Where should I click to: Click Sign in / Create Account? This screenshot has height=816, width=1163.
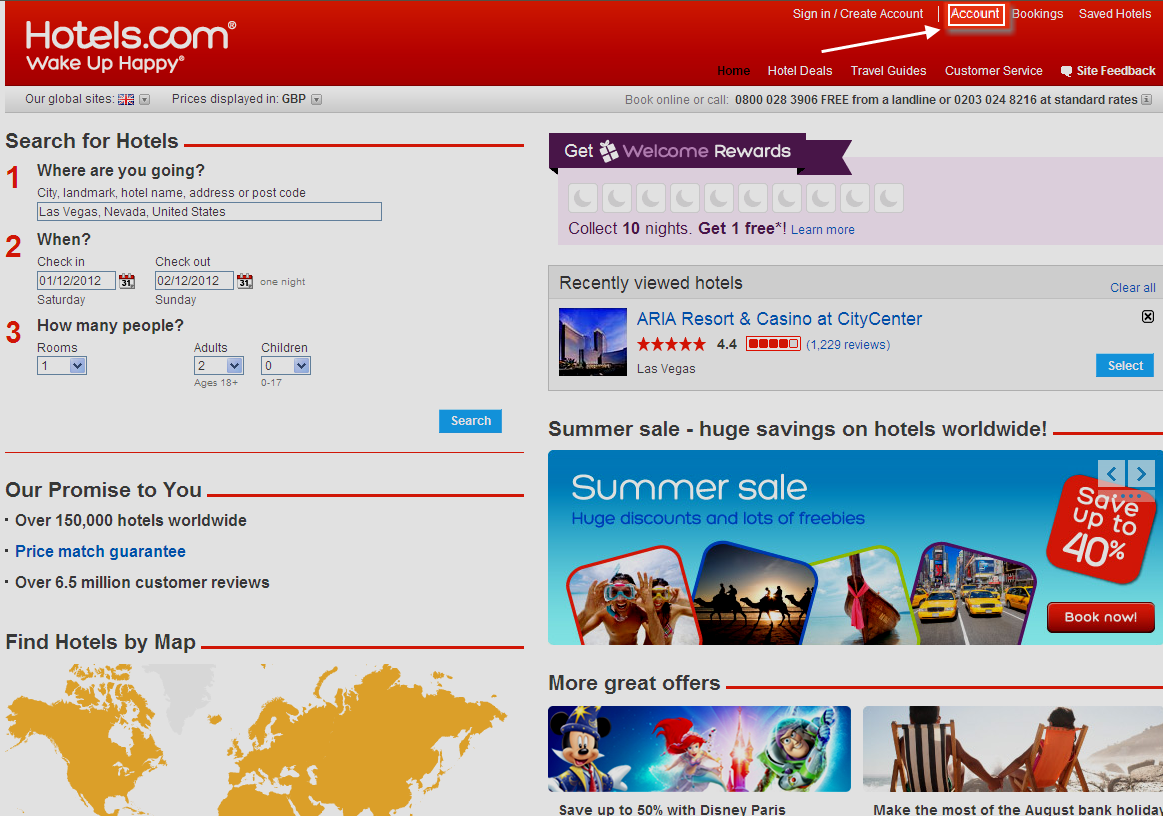(x=858, y=14)
